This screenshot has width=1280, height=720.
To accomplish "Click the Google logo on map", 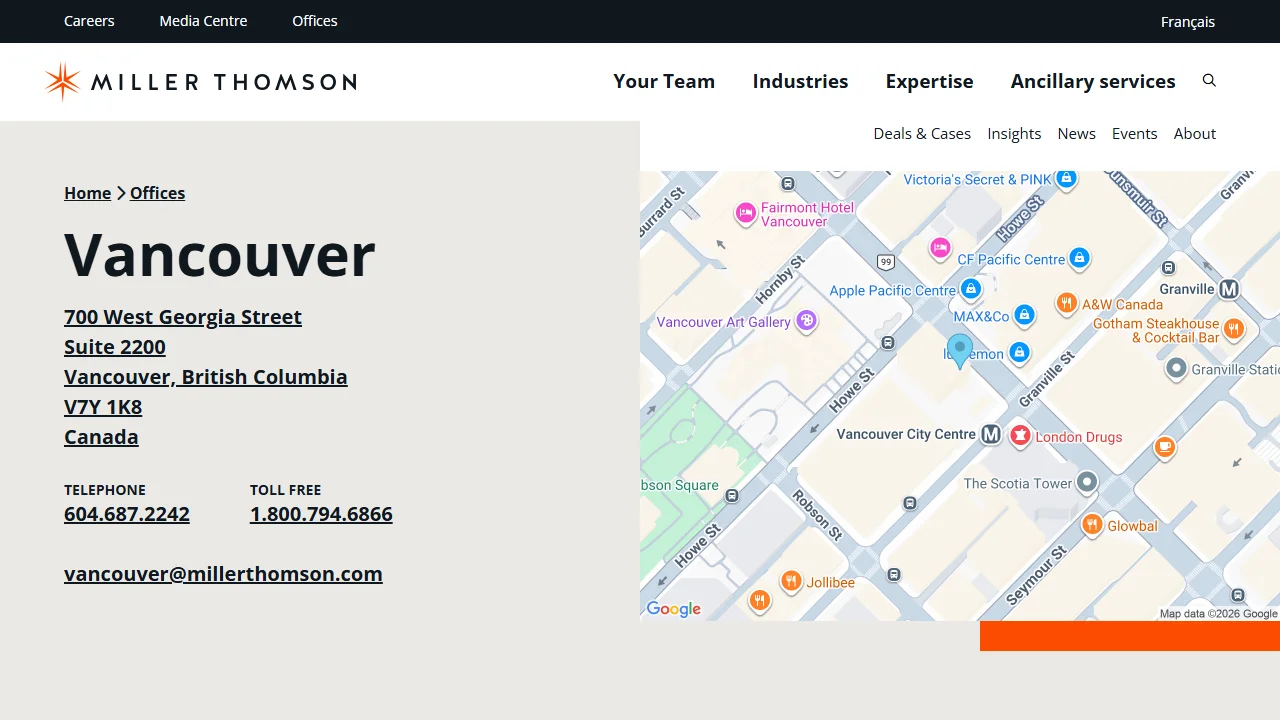I will [673, 609].
